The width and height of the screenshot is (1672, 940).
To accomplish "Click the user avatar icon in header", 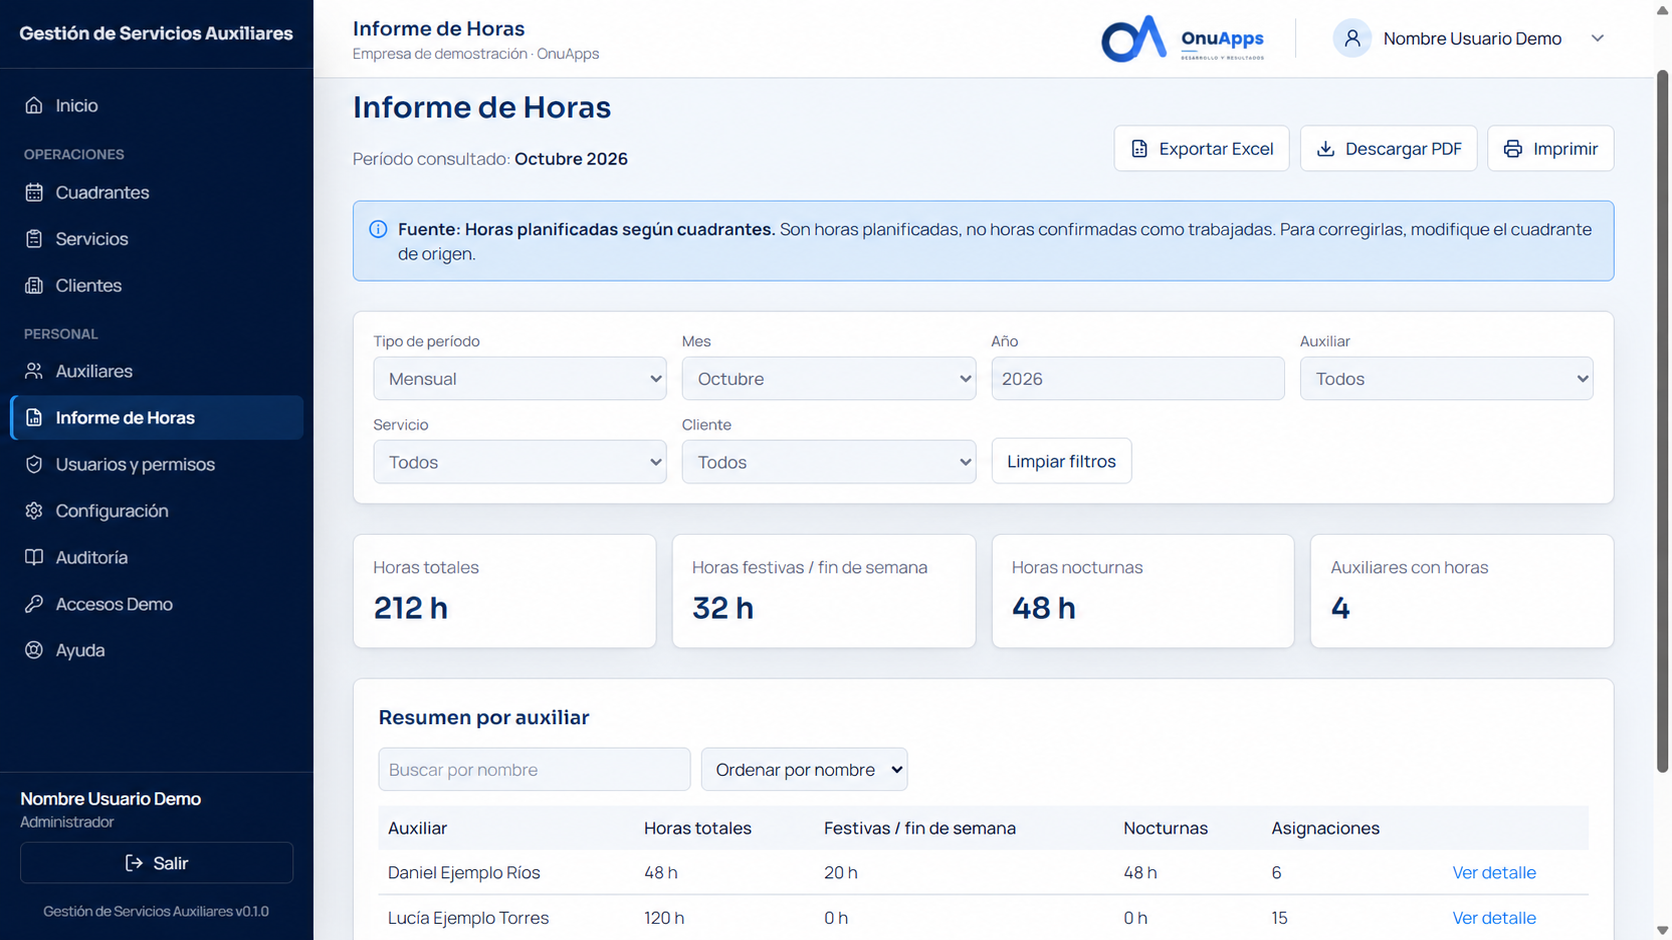I will point(1352,38).
